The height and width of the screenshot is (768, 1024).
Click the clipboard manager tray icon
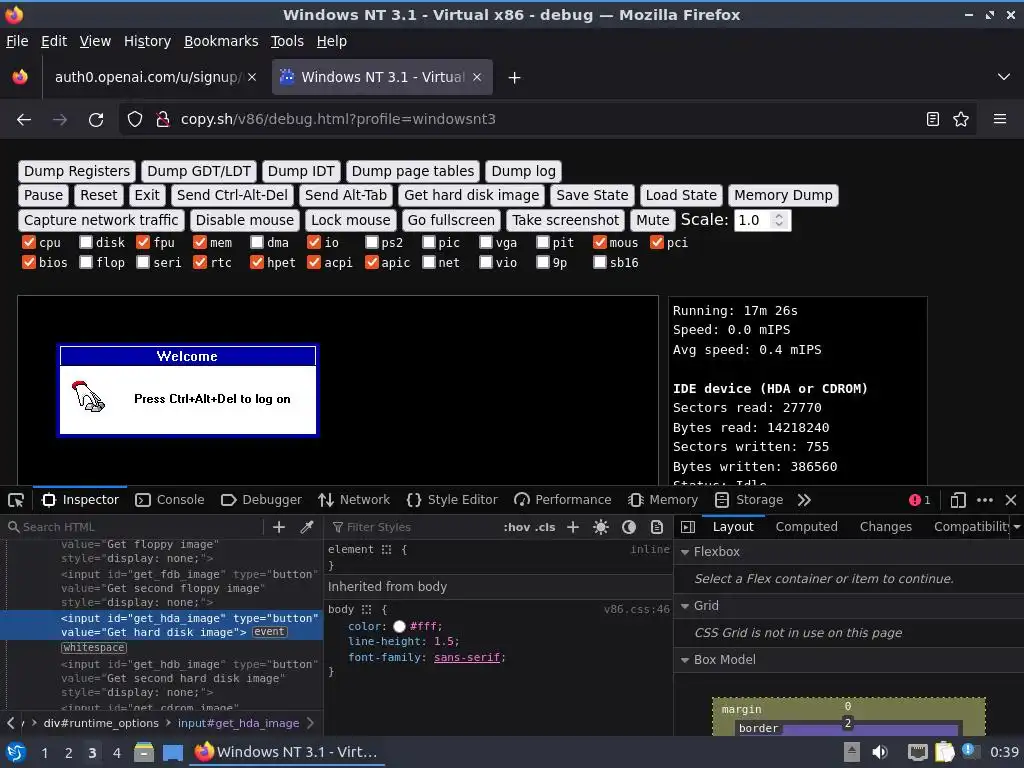(944, 752)
